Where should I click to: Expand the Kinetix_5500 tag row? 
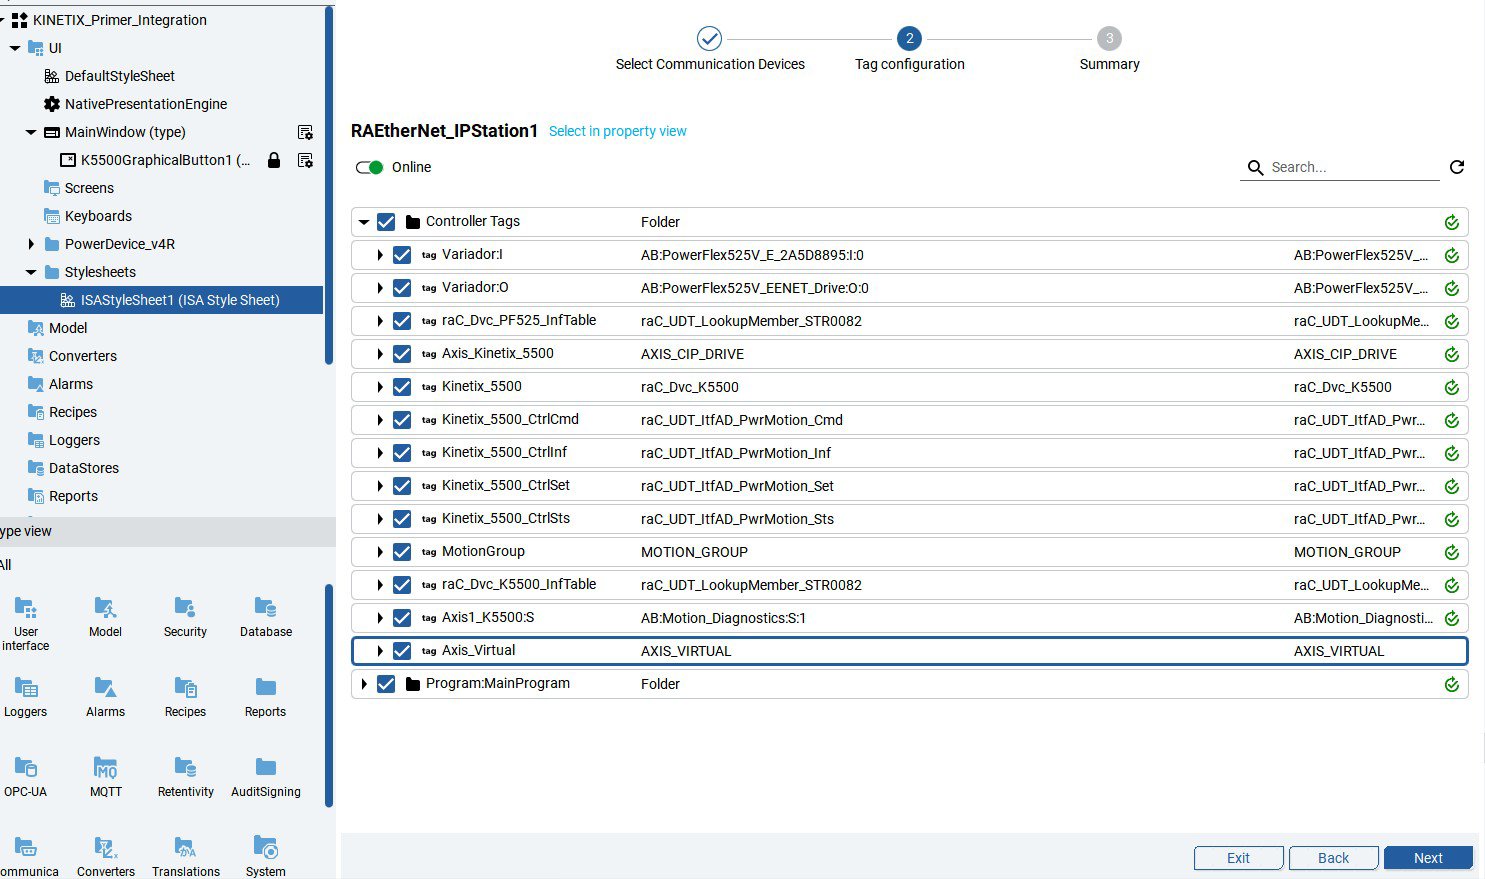click(x=380, y=387)
